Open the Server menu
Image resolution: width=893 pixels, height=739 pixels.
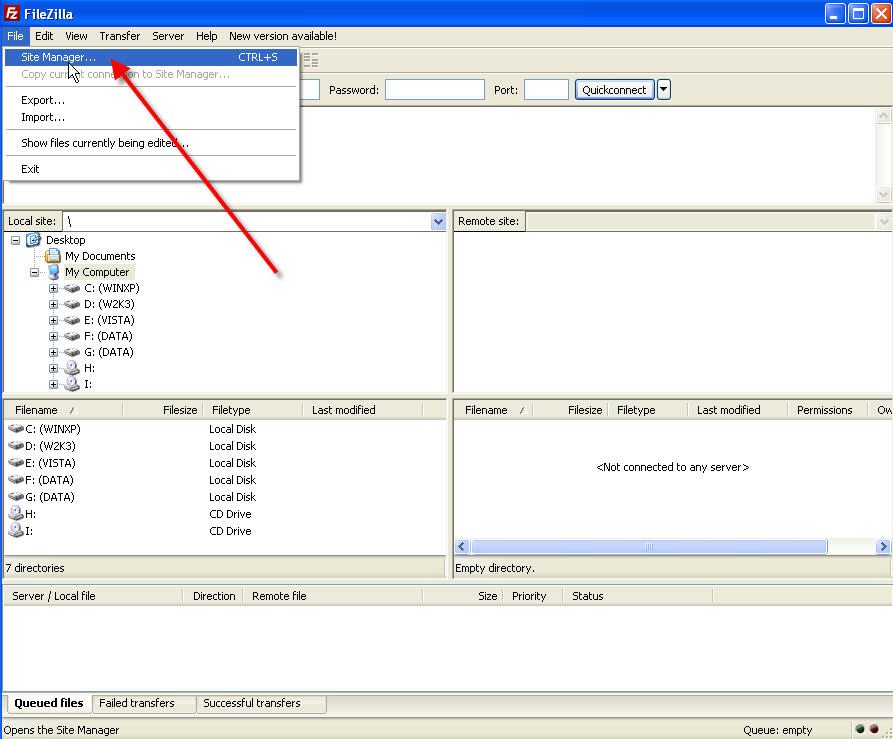pos(168,36)
